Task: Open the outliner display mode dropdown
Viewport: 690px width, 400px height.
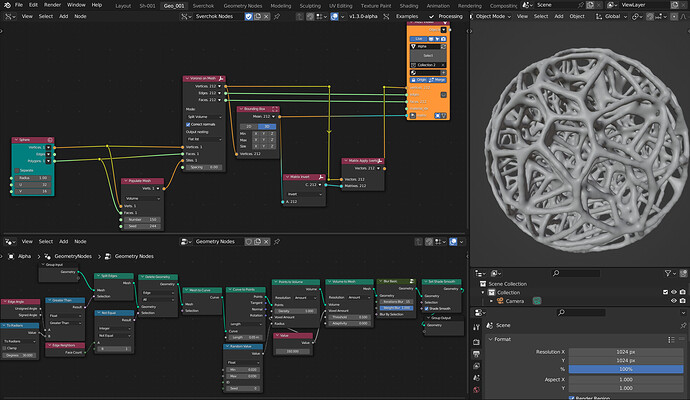Action: tap(481, 273)
